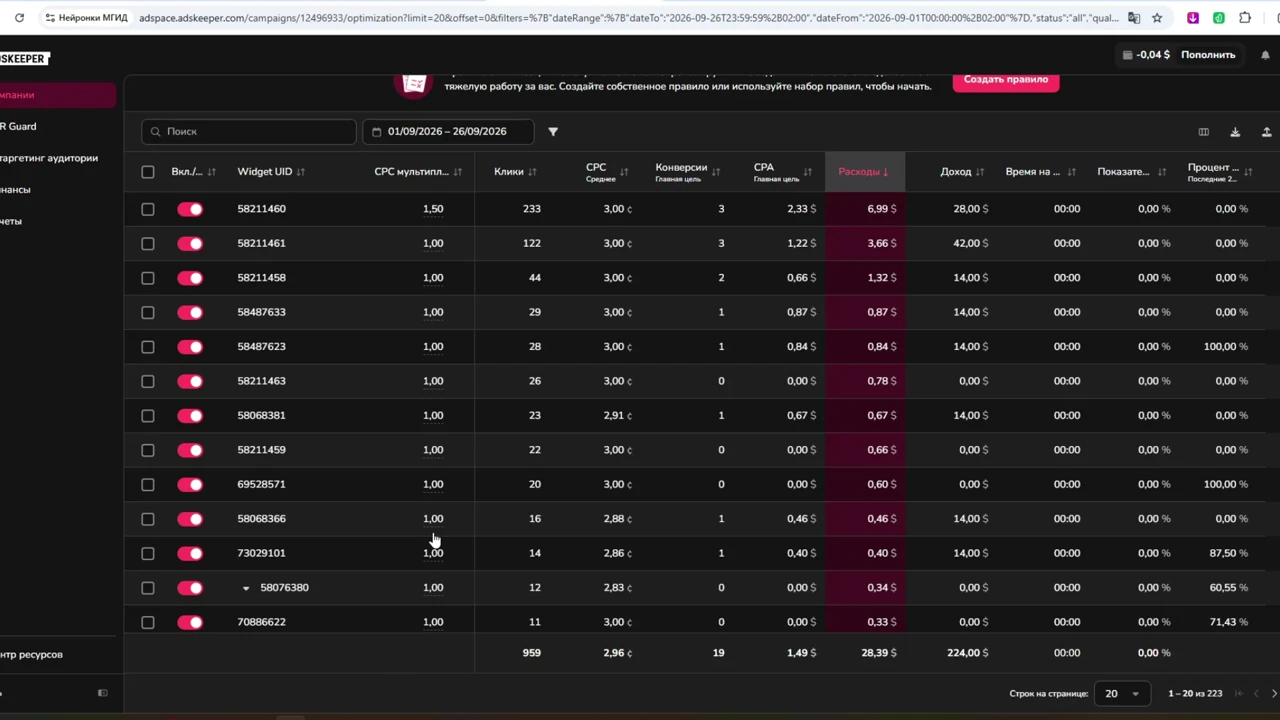The image size is (1280, 720).
Task: Expand widget 58076380 row arrow
Action: [246, 588]
